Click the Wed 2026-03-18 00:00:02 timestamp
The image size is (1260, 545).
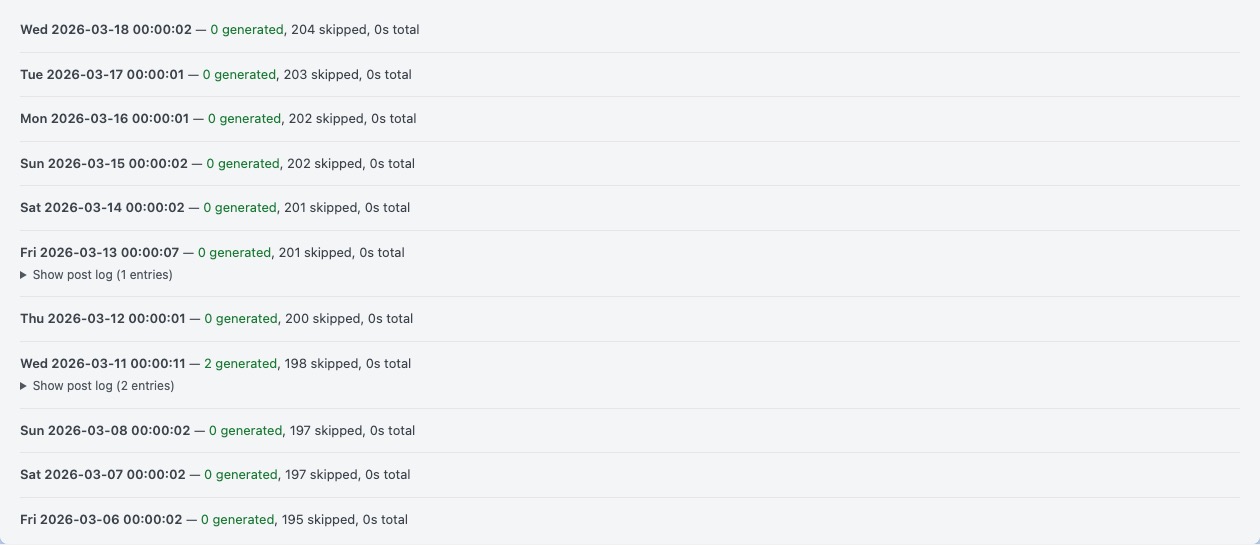105,30
